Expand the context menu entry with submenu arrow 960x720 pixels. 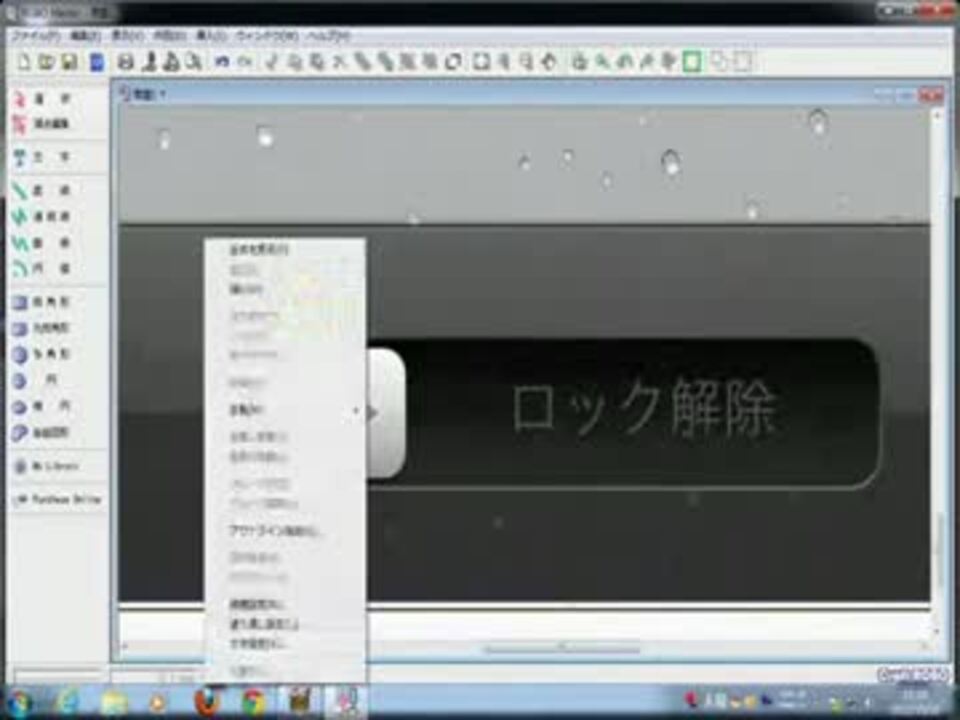[286, 411]
